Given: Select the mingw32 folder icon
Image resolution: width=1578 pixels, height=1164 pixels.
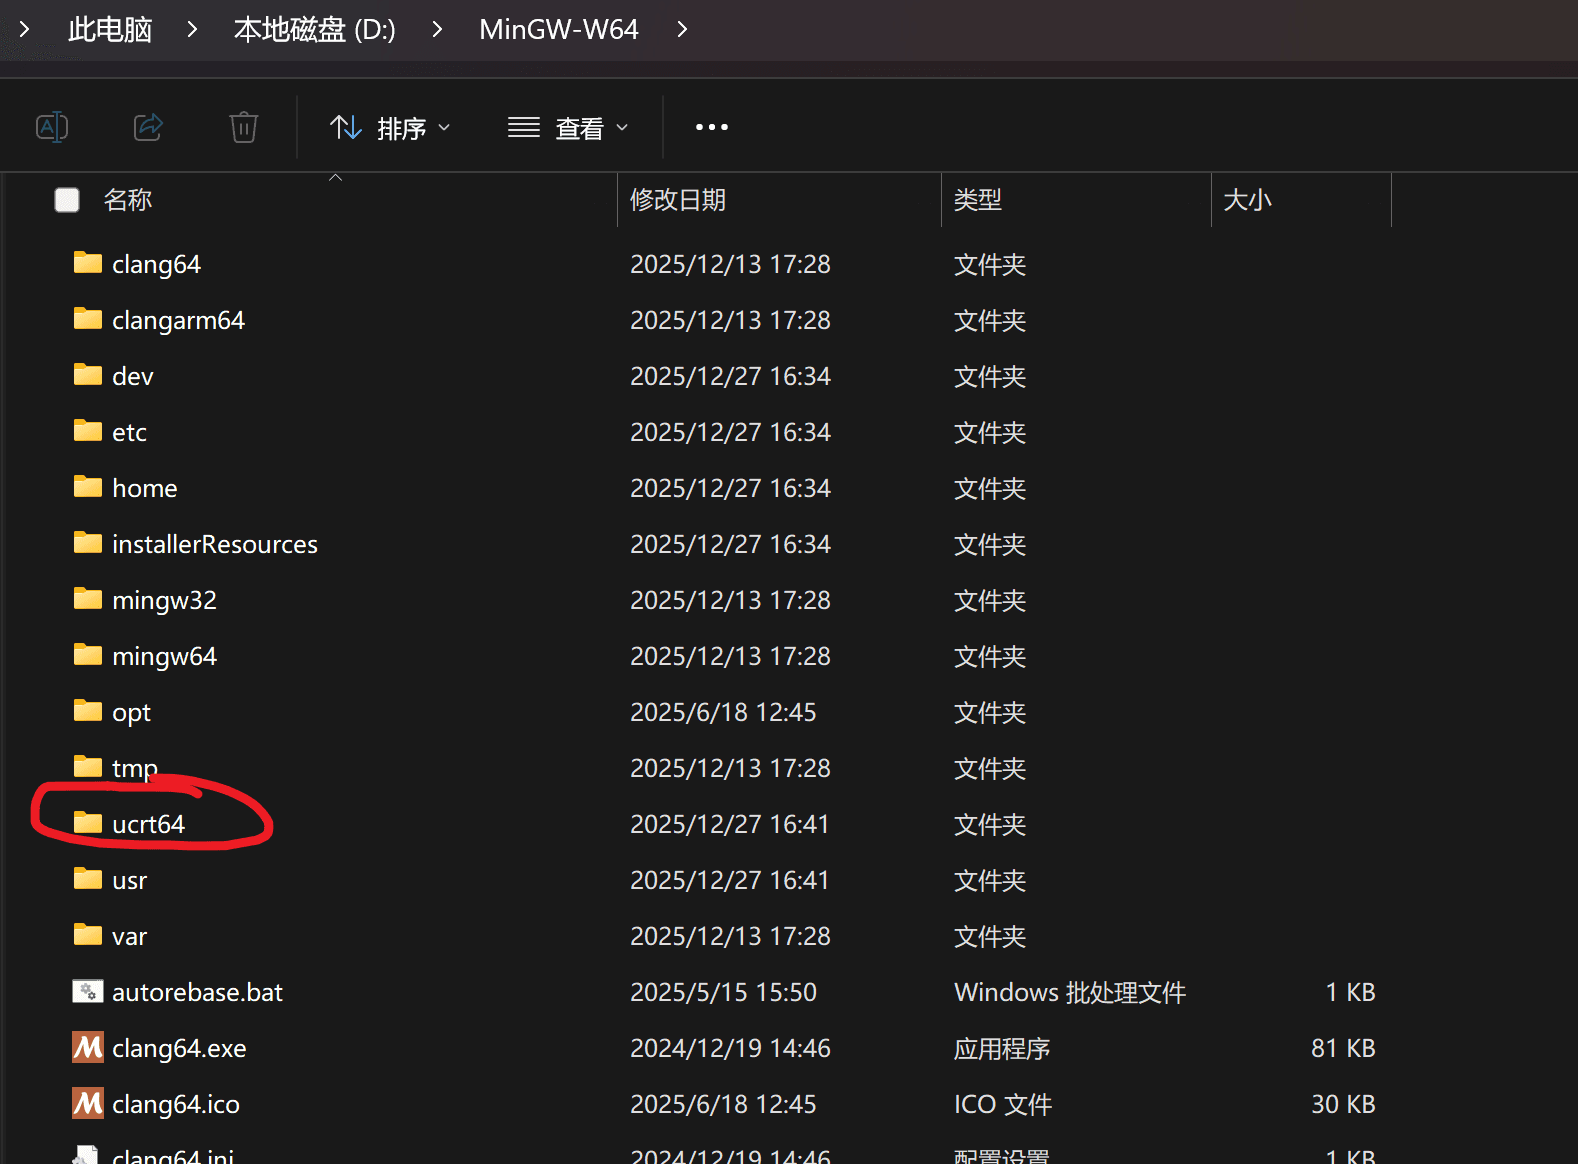Looking at the screenshot, I should click(88, 599).
